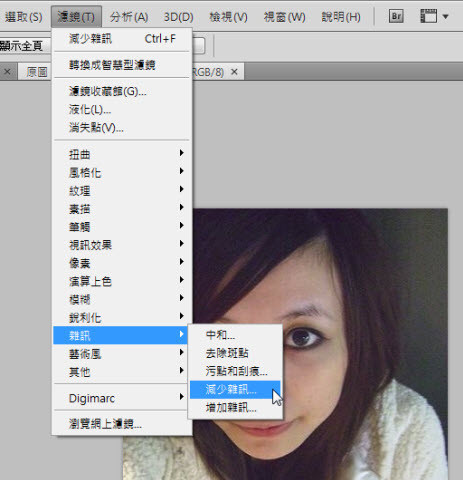Click the 濾鏡(T) menu
This screenshot has width=463, height=480.
[x=76, y=17]
